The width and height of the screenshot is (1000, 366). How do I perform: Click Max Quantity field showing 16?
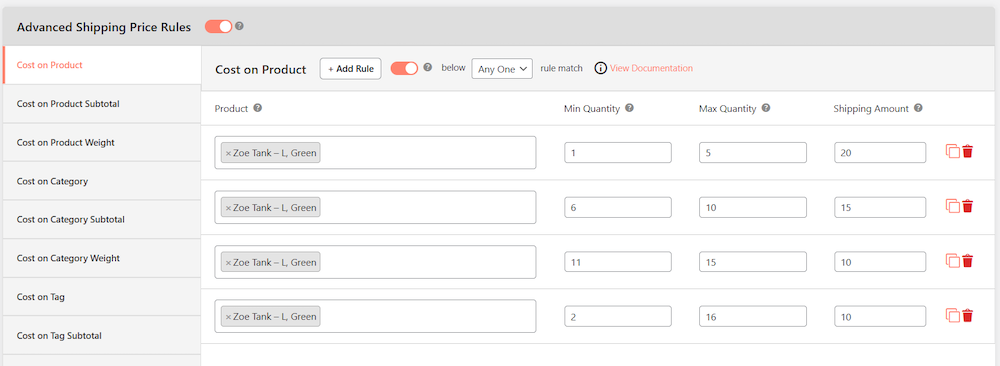[x=753, y=316]
